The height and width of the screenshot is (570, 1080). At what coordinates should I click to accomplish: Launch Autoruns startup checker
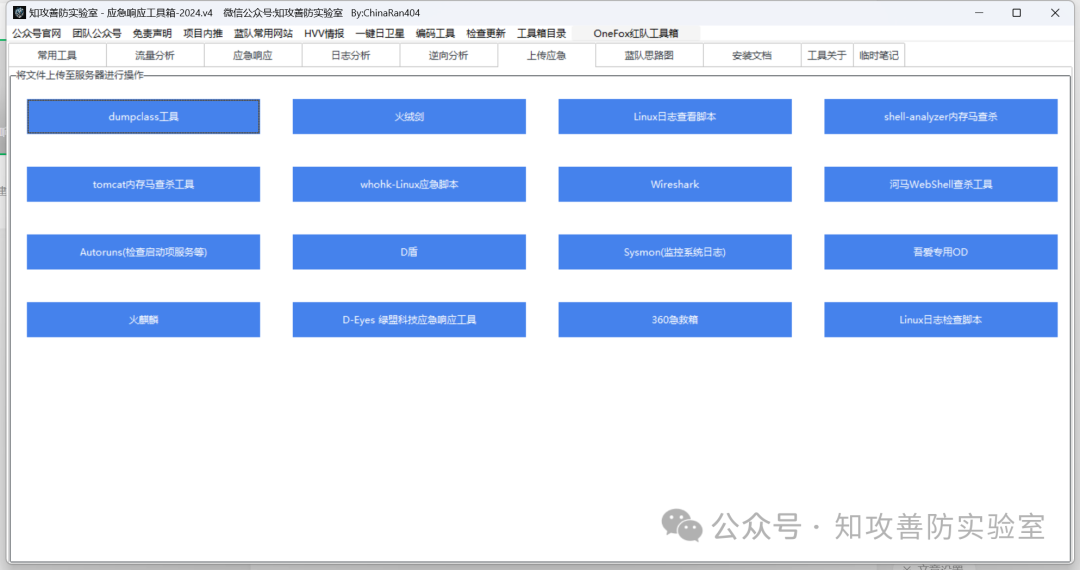click(x=143, y=252)
